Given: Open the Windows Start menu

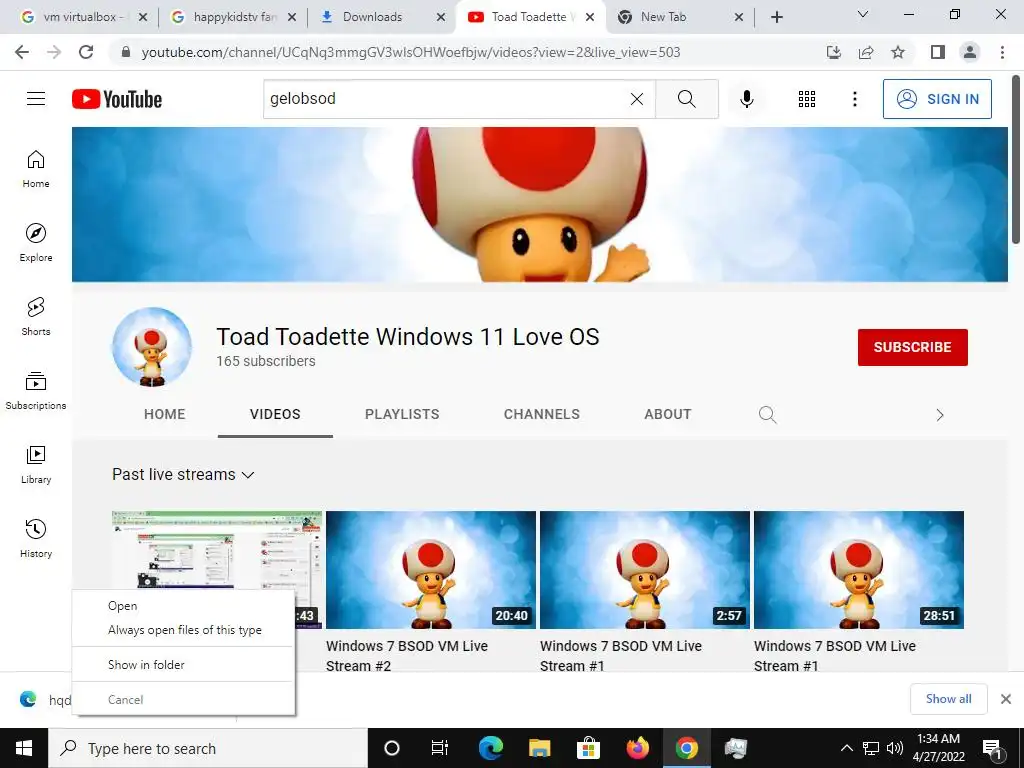Looking at the screenshot, I should coord(24,748).
